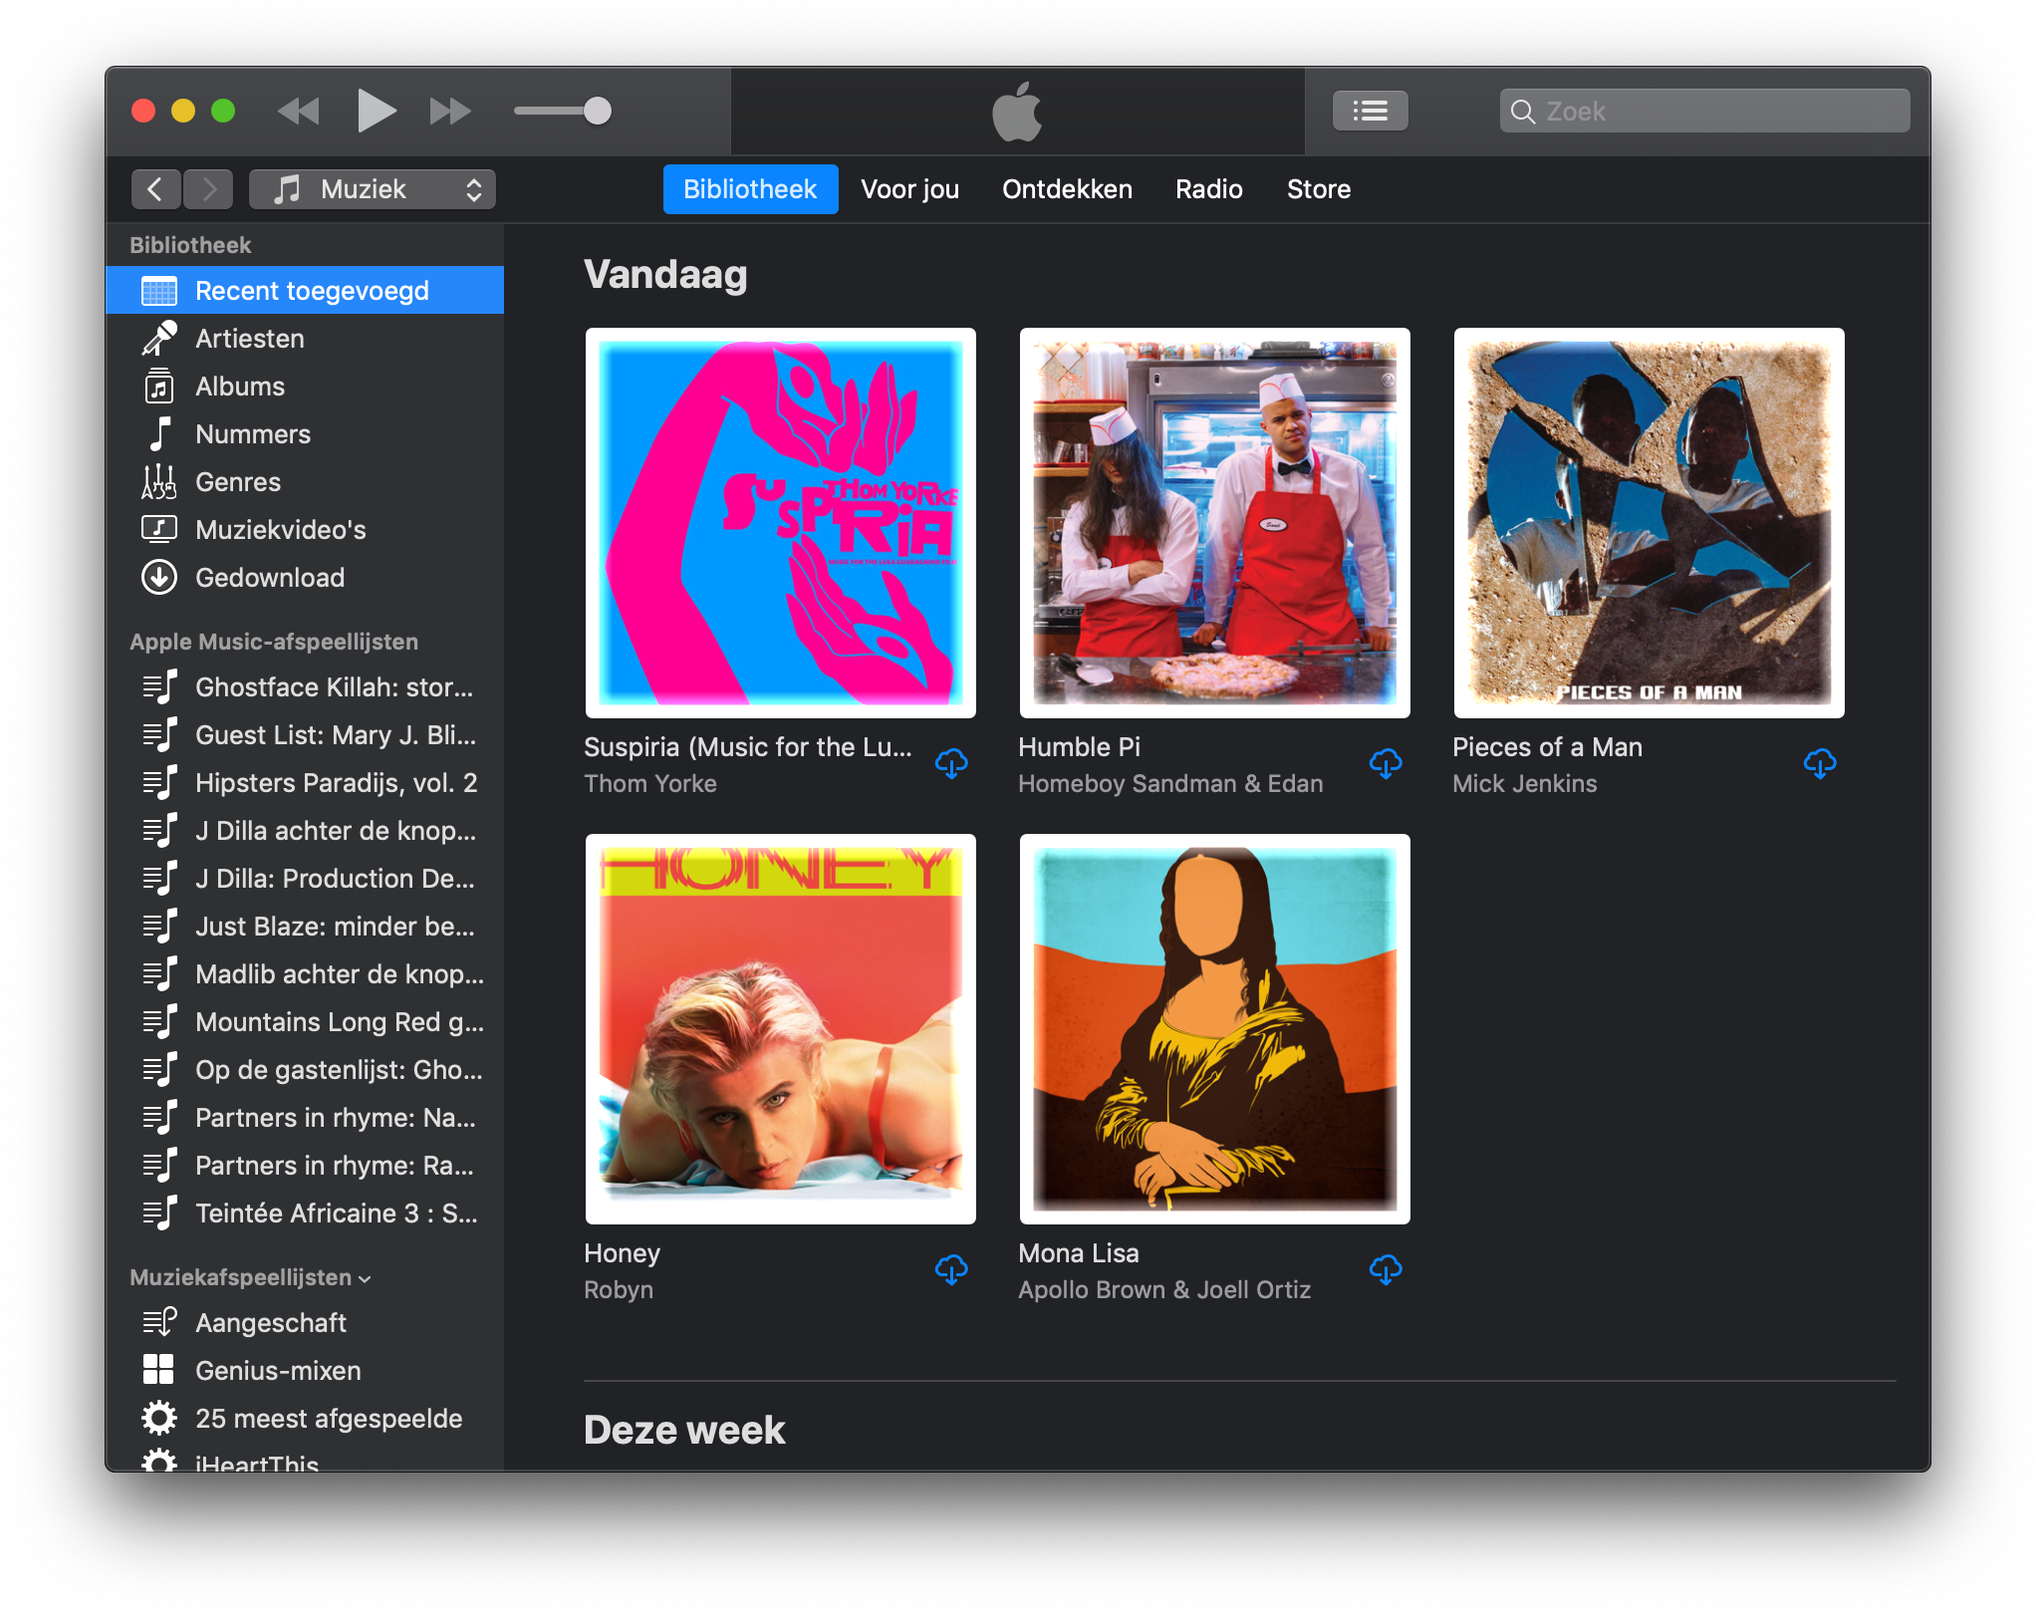Download the Mona Lisa album from cloud

tap(1385, 1270)
